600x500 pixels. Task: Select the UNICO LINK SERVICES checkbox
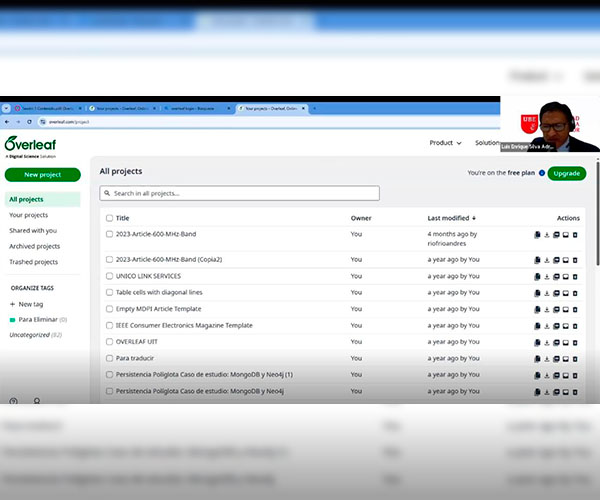pyautogui.click(x=109, y=276)
